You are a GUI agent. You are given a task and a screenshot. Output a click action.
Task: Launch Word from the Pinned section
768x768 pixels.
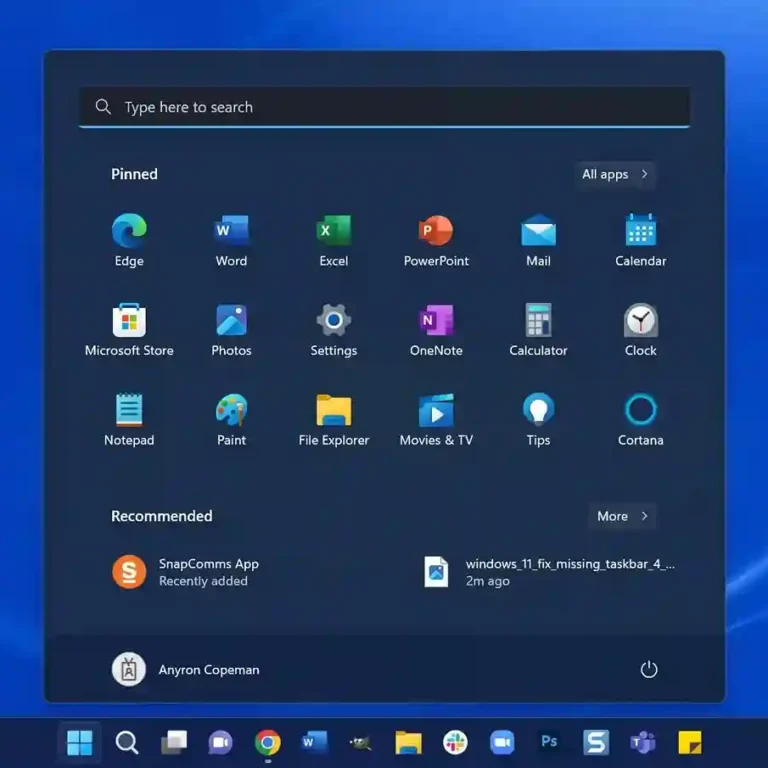point(231,240)
